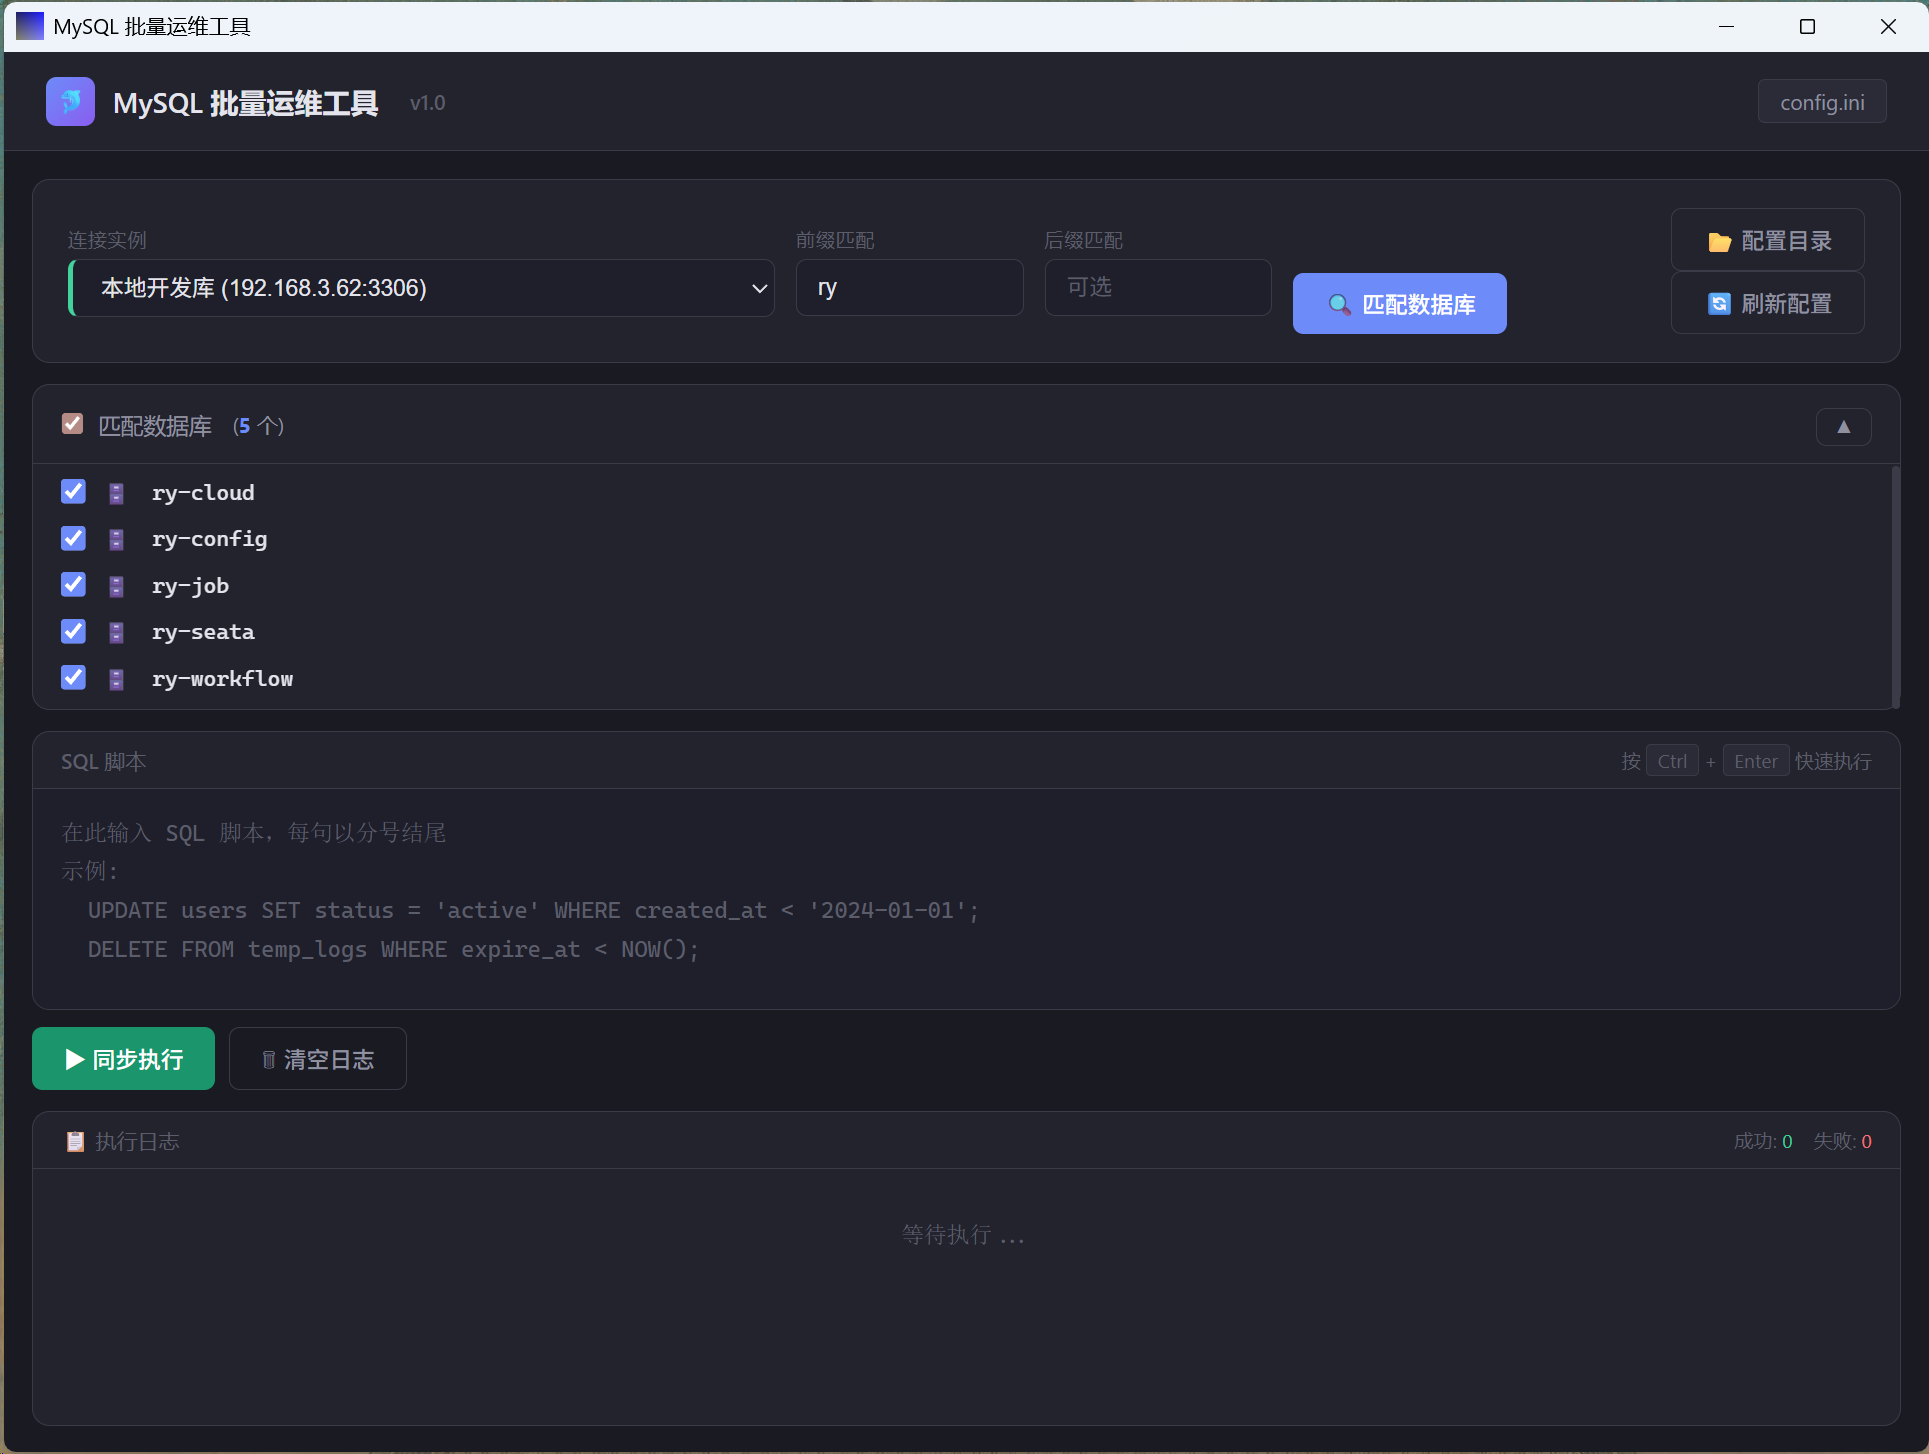Click the 匹配数据库 search button
Viewport: 1929px width, 1454px height.
click(x=1399, y=304)
